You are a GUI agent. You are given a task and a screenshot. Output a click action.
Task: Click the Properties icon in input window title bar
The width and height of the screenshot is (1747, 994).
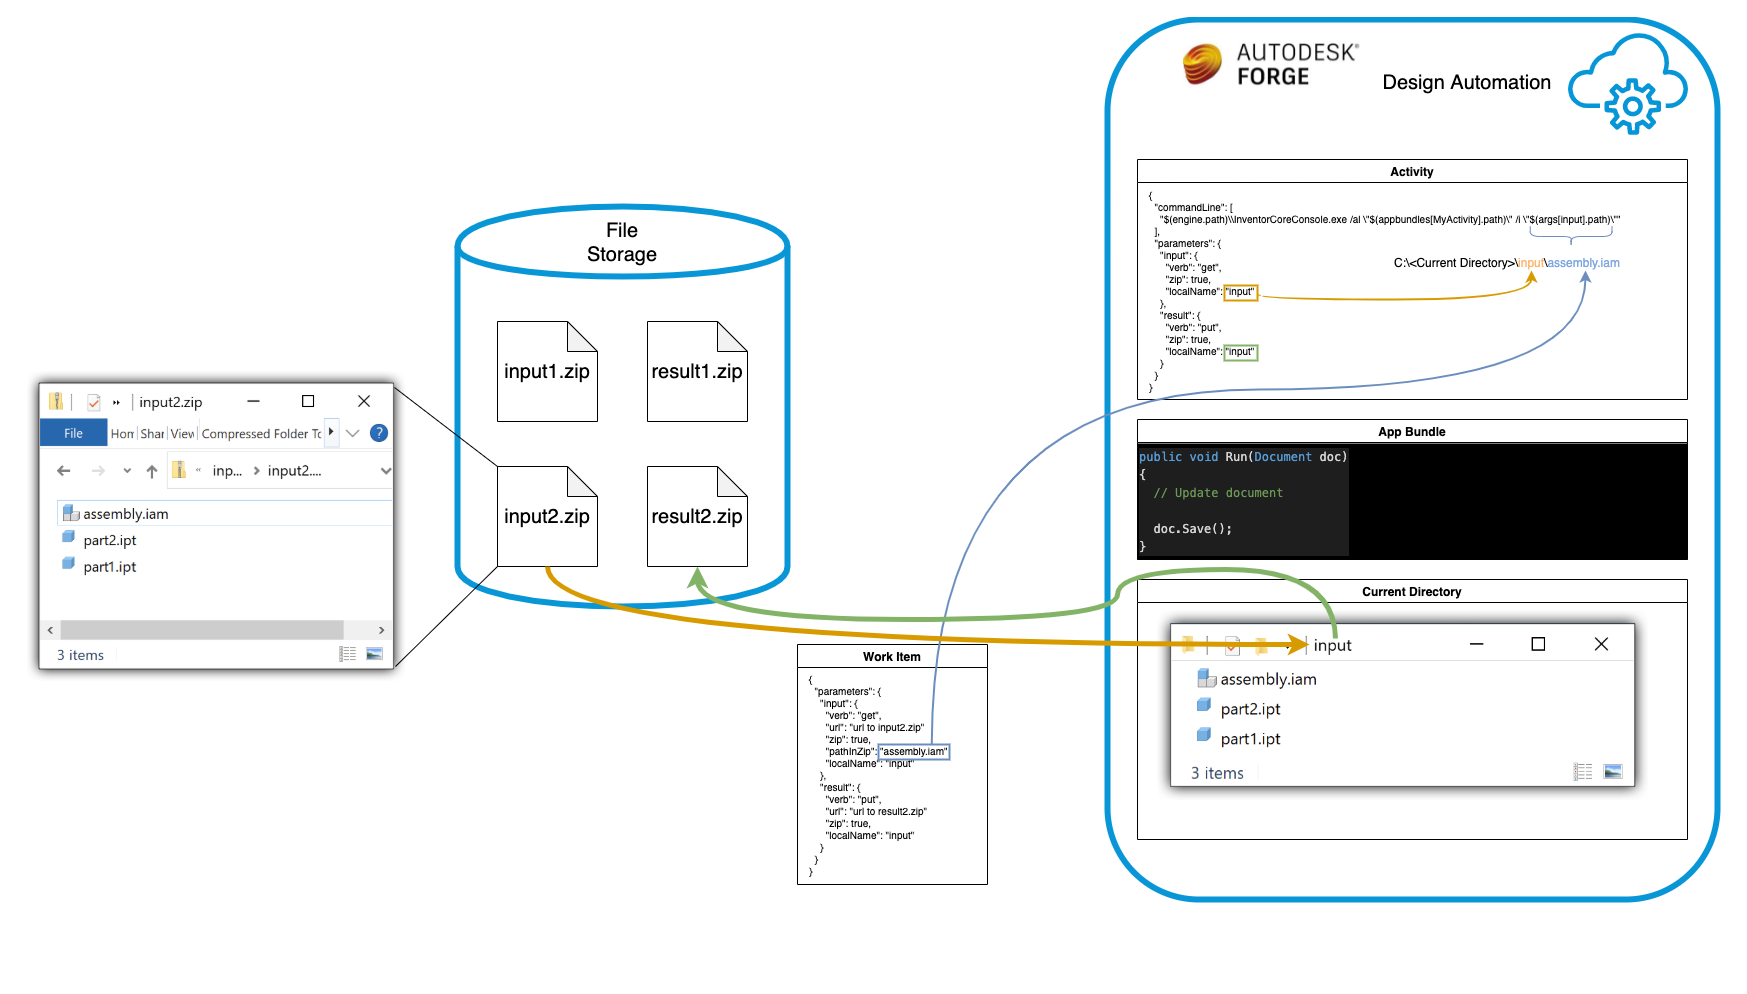click(1232, 645)
